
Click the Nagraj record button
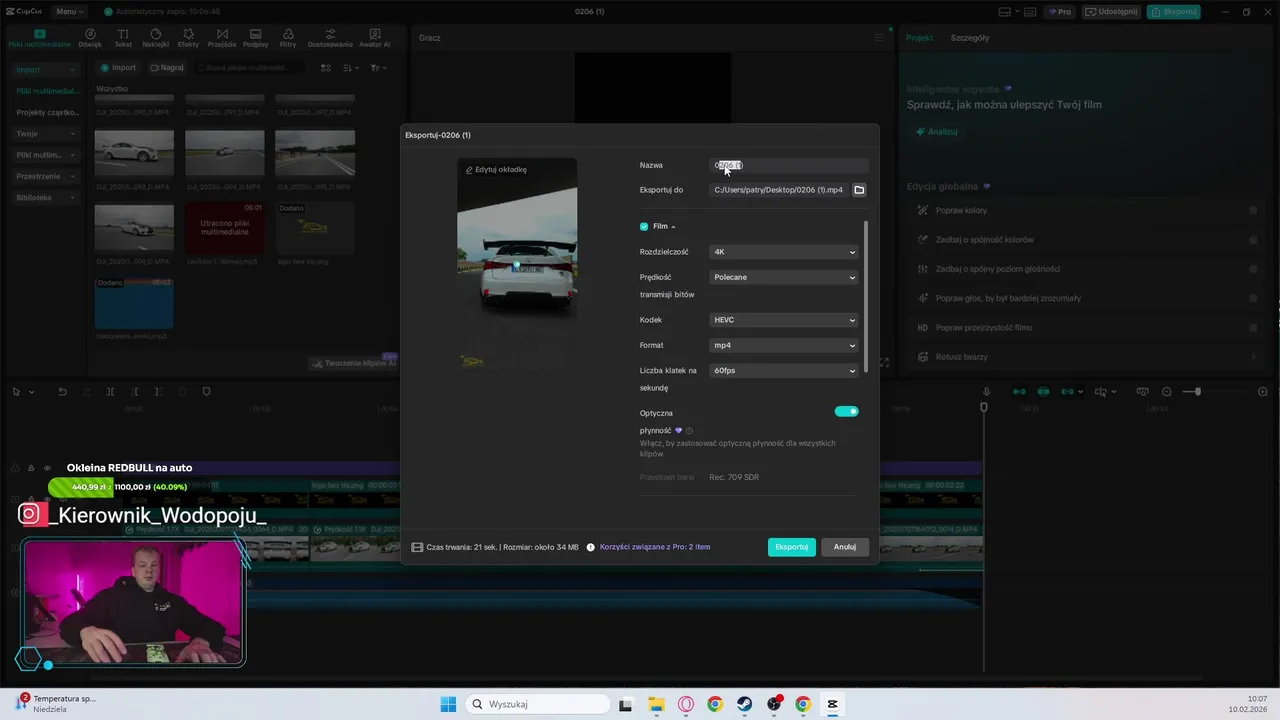point(167,68)
